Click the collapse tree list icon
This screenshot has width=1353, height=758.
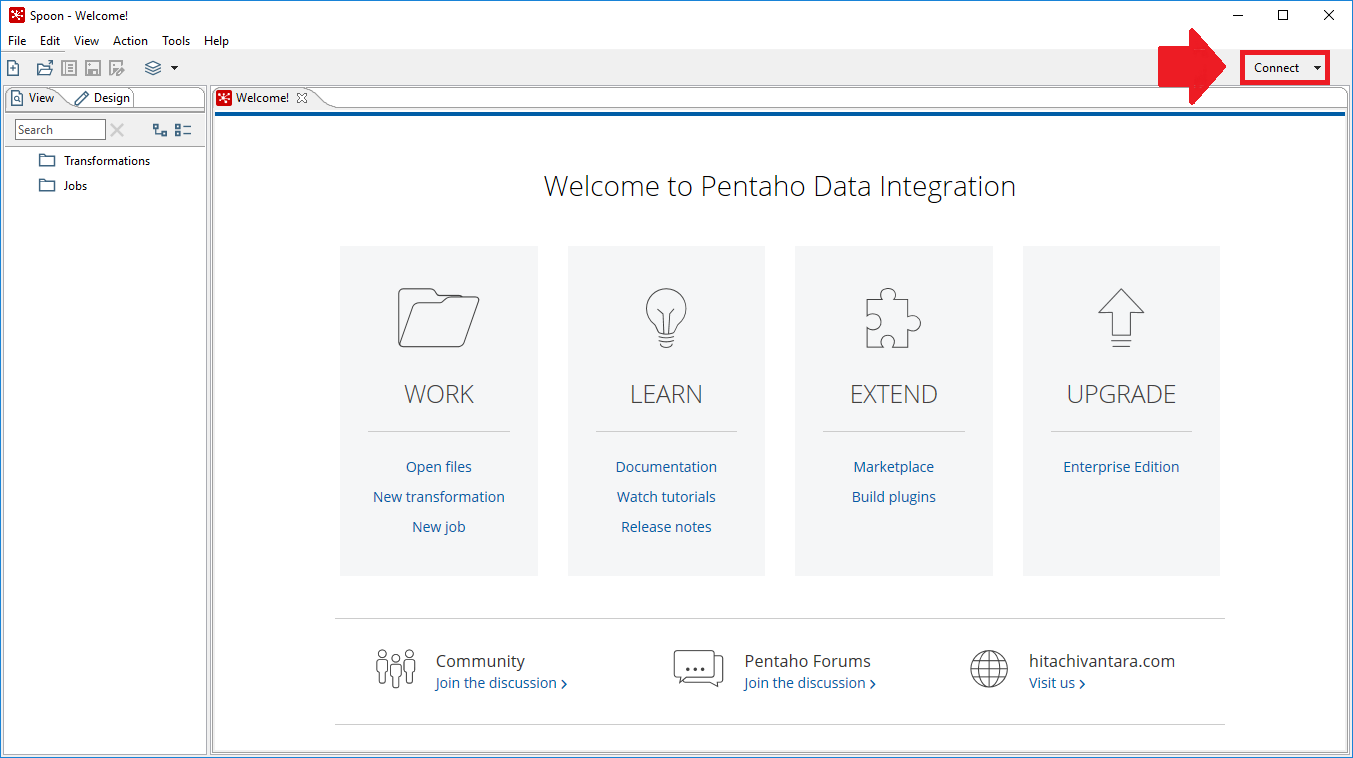click(183, 130)
